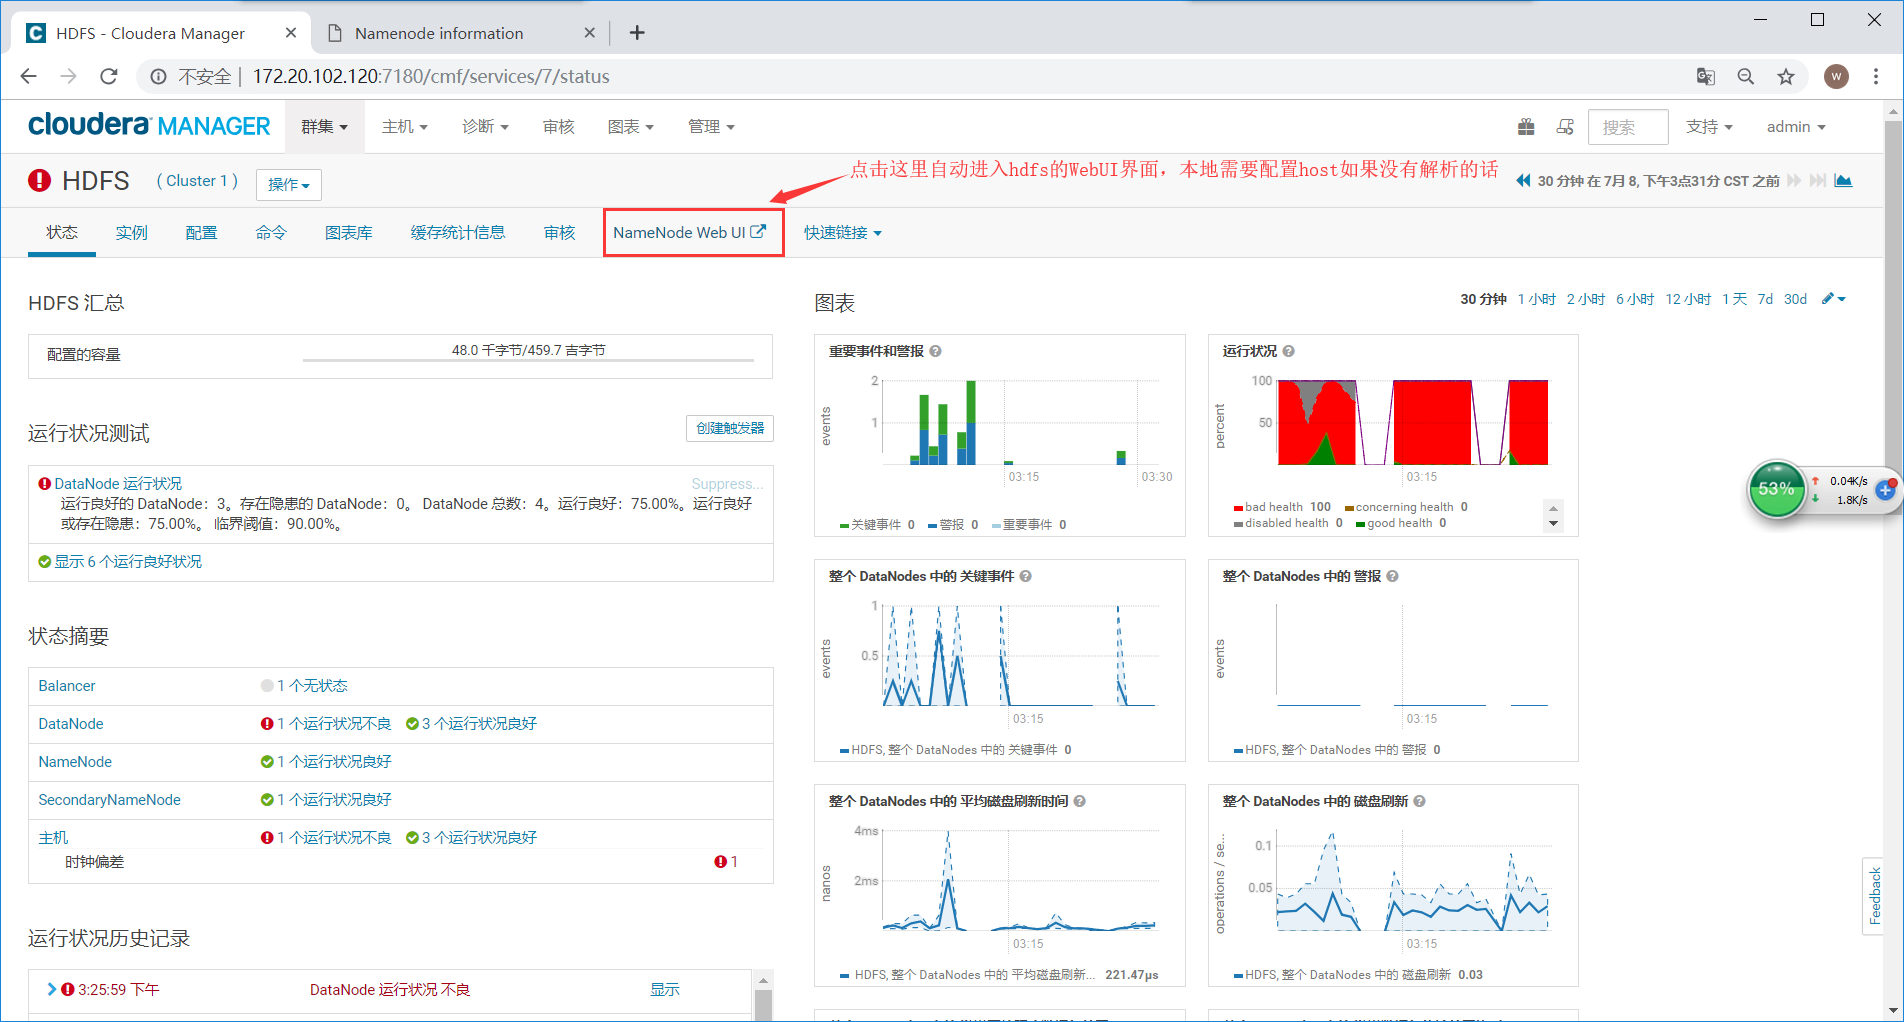Screen dimensions: 1904x1022
Task: Open Cluster 1 link
Action: coord(197,181)
